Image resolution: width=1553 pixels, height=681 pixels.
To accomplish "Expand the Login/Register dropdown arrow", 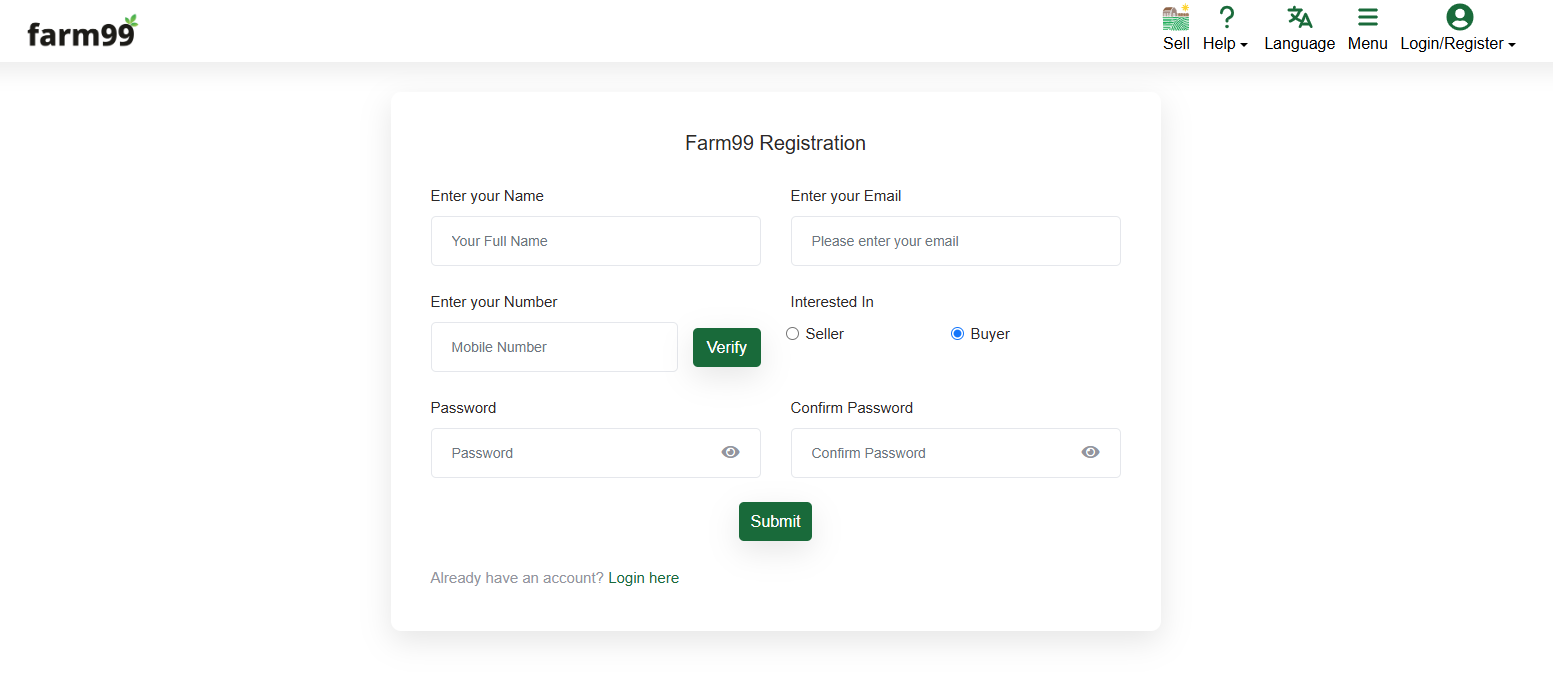I will click(x=1512, y=45).
